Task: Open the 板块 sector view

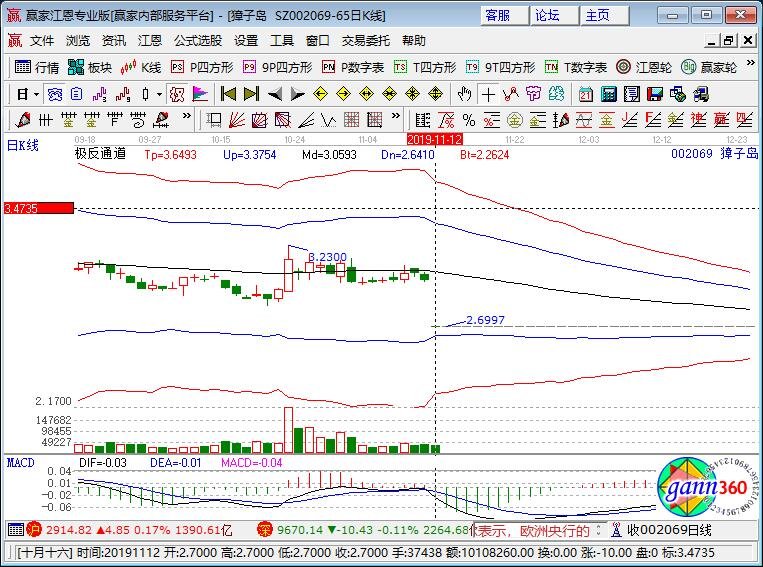Action: tap(90, 67)
